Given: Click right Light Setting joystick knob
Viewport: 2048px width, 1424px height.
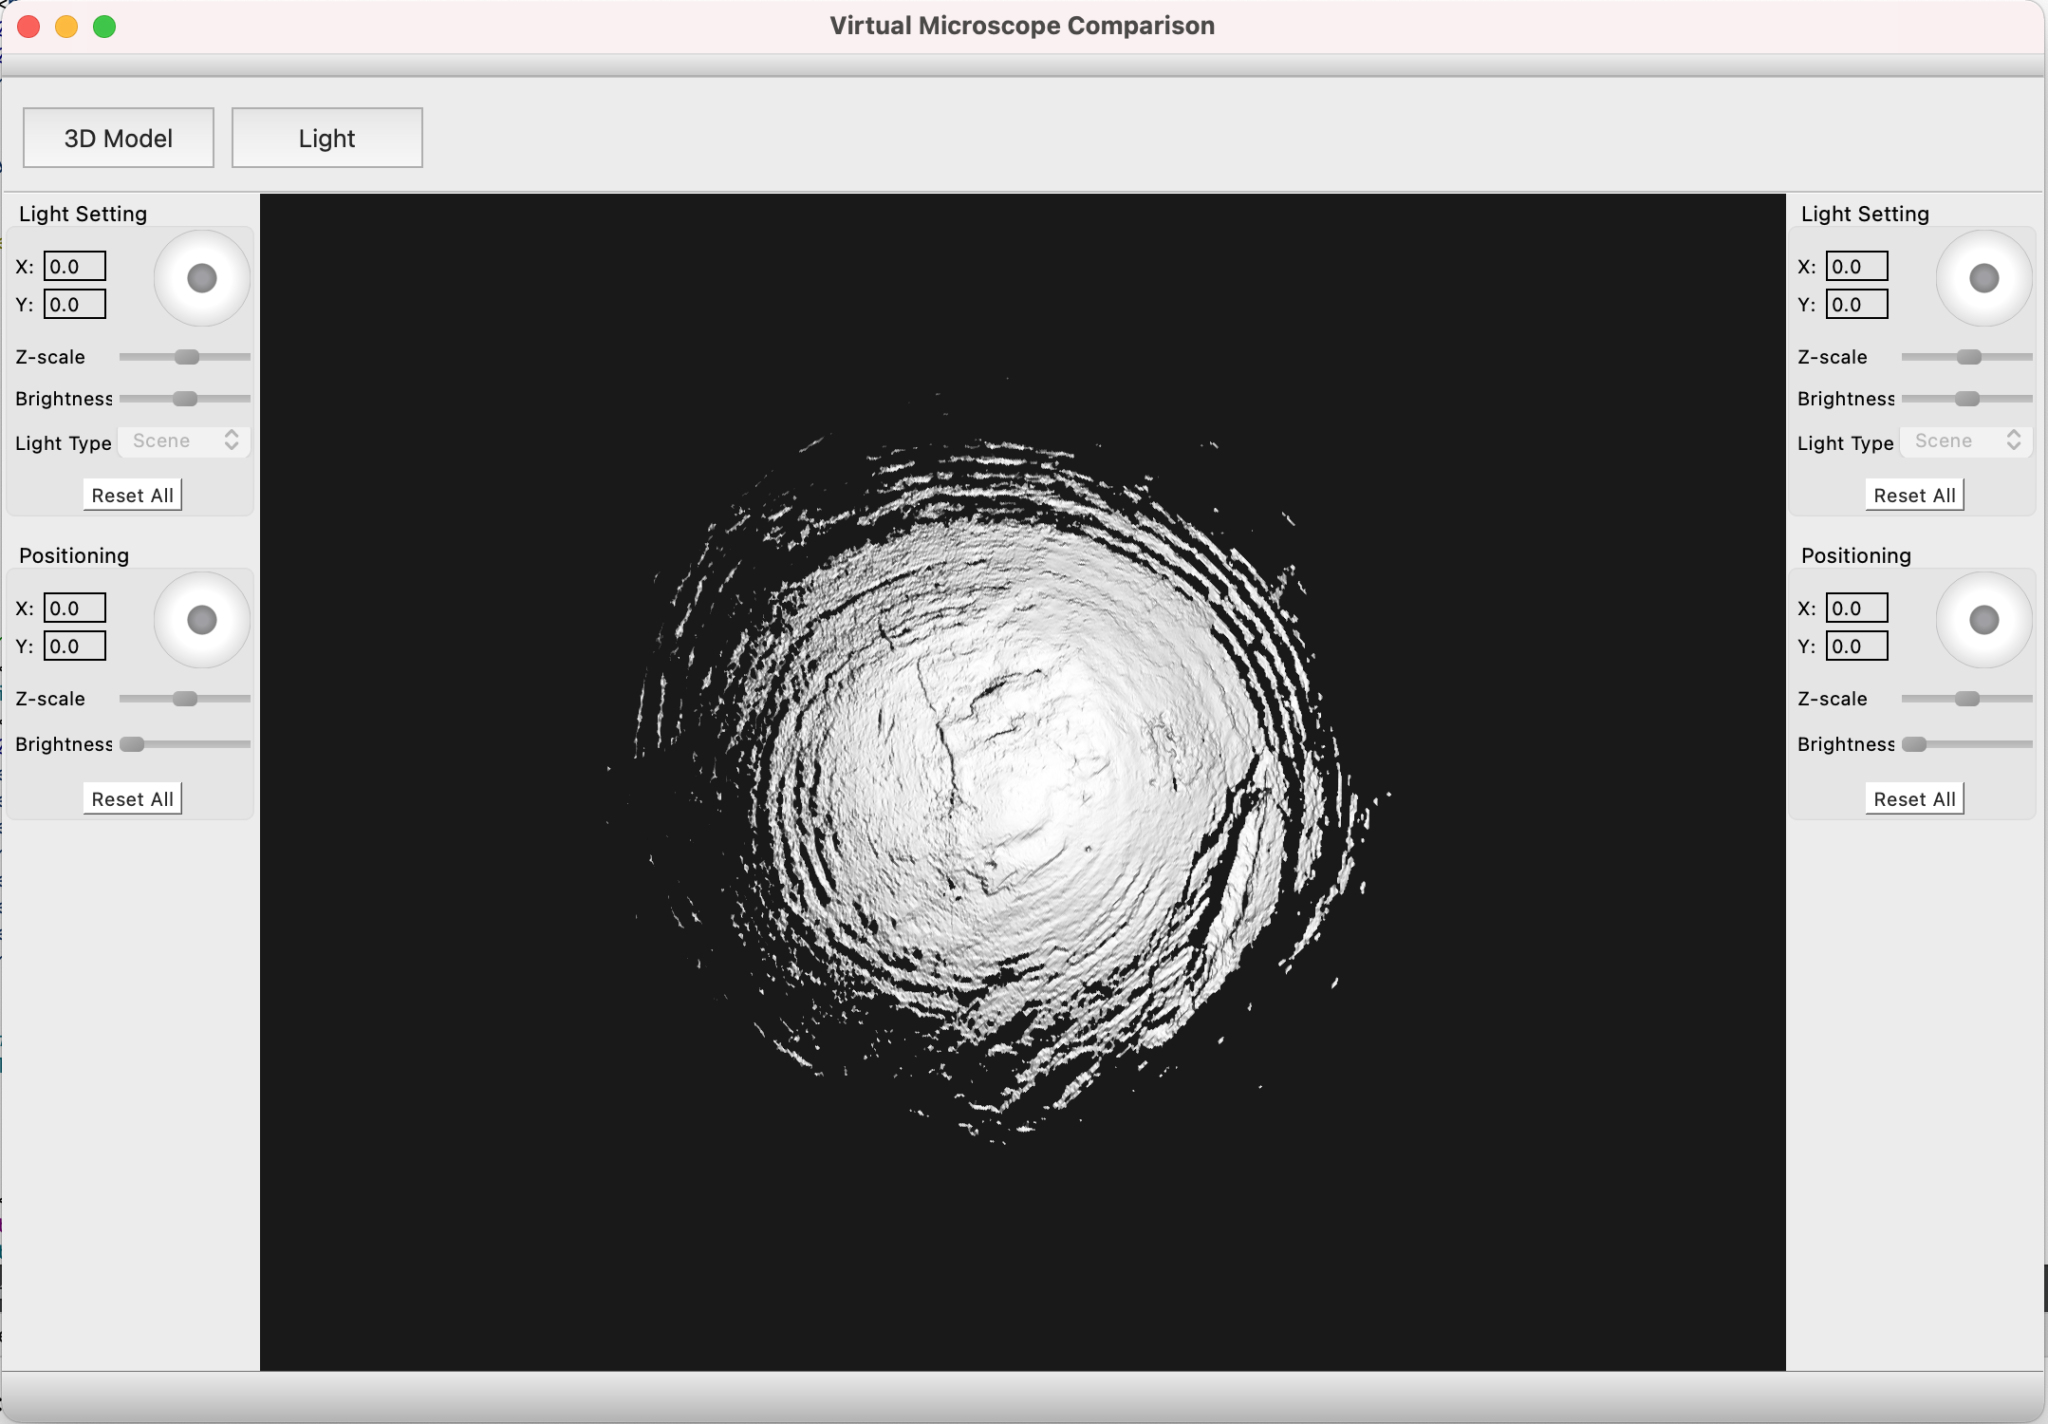Looking at the screenshot, I should [1984, 278].
